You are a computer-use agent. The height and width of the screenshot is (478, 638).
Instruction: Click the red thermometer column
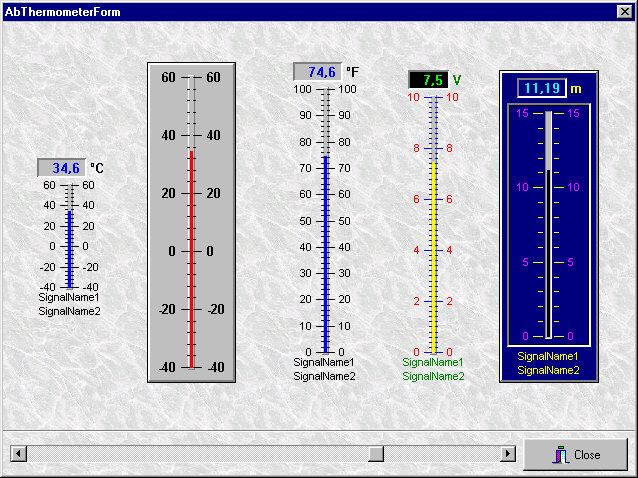tap(191, 259)
